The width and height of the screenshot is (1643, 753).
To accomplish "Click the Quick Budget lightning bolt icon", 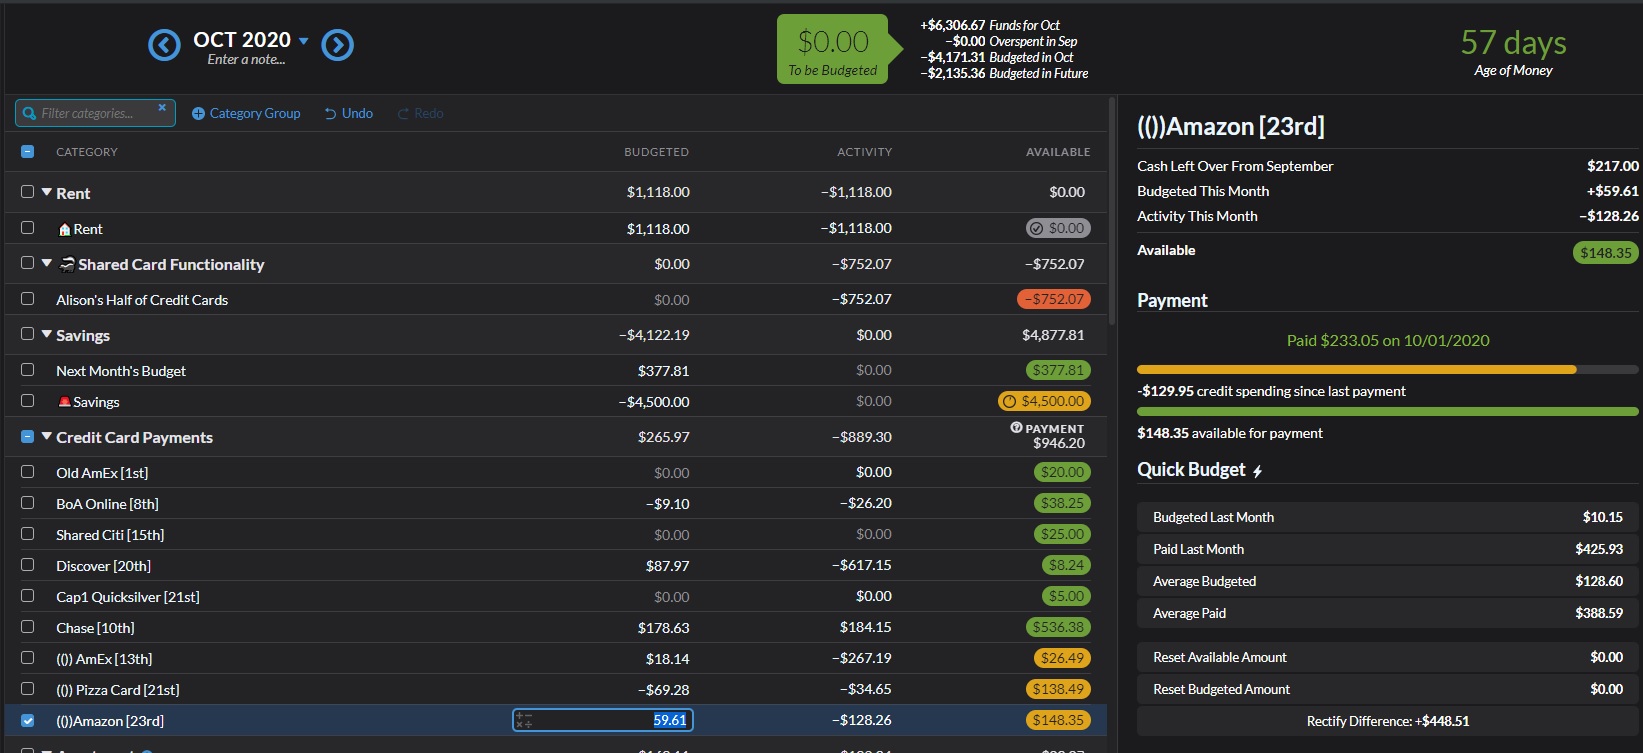I will (x=1258, y=471).
